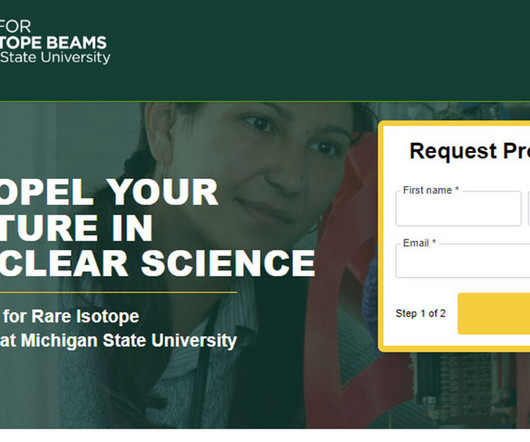Click the Email label
This screenshot has width=530, height=442.
point(419,243)
